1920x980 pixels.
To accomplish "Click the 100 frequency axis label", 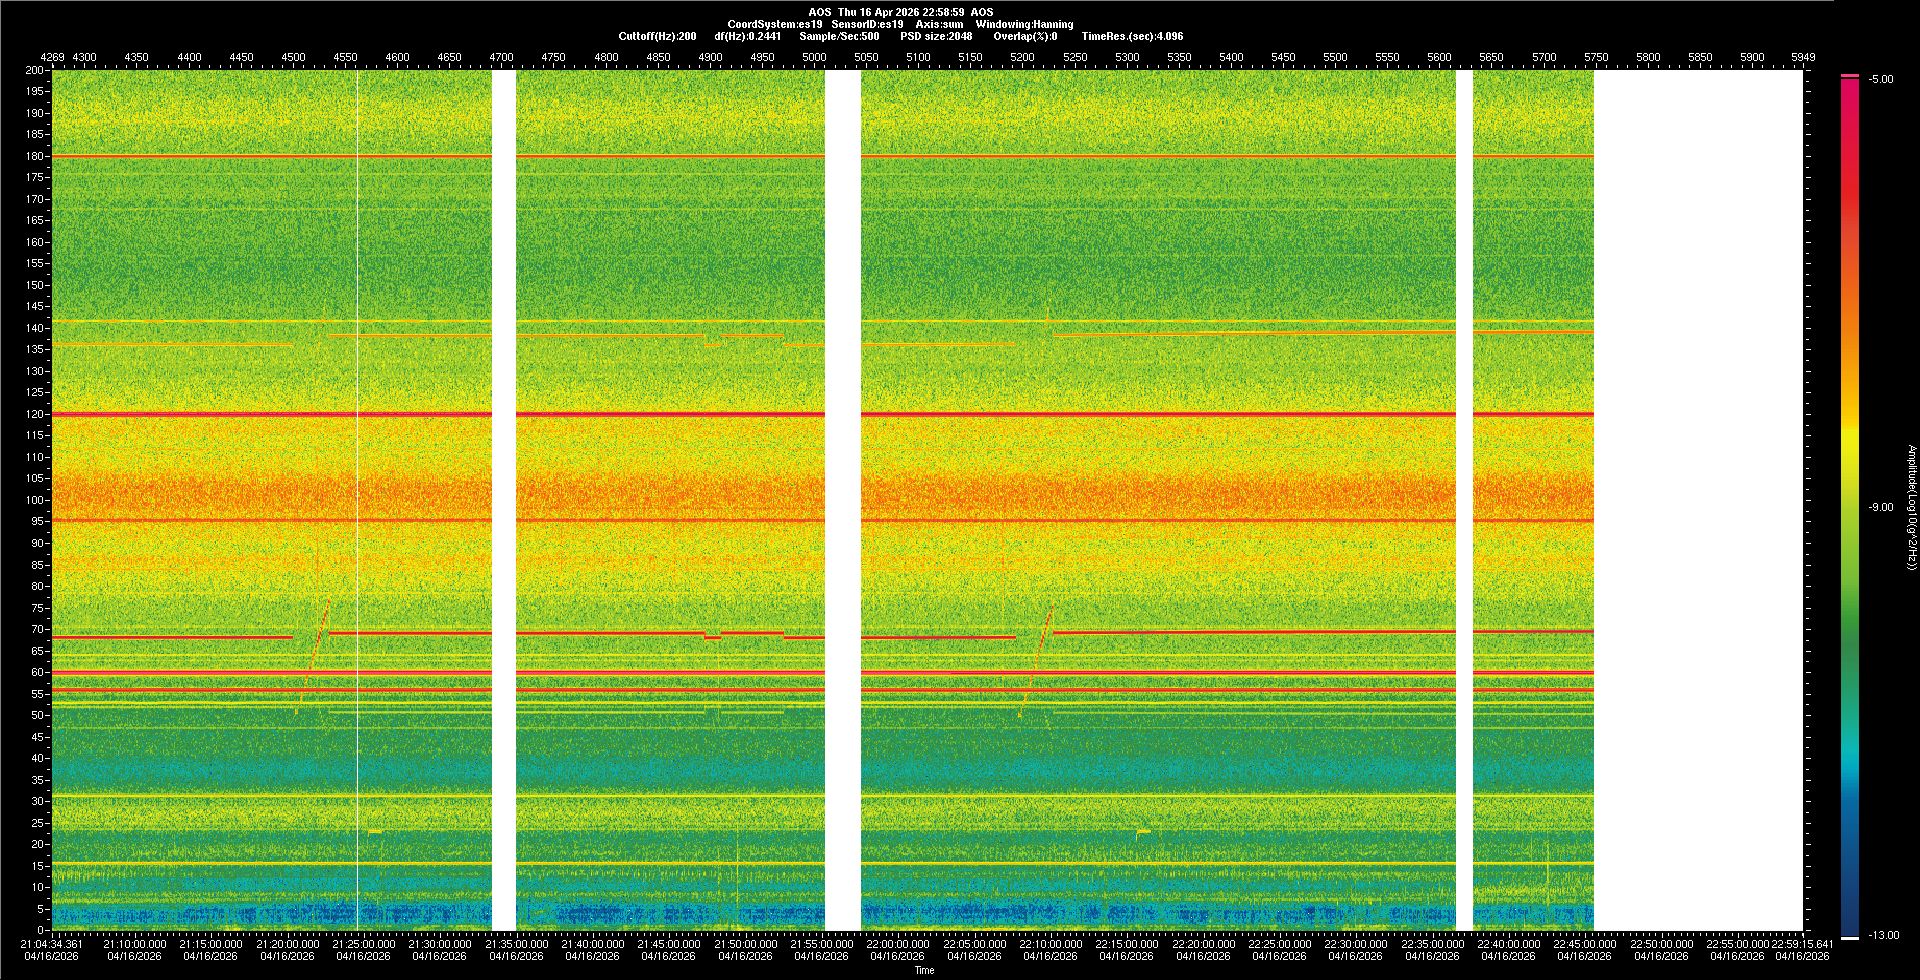I will [x=34, y=500].
